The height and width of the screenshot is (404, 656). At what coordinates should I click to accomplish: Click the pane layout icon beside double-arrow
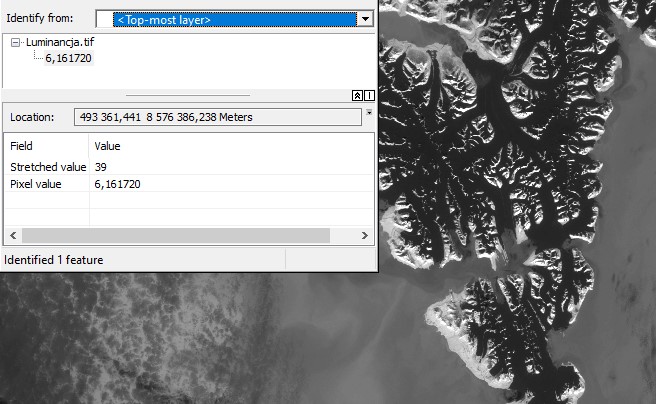[x=369, y=95]
